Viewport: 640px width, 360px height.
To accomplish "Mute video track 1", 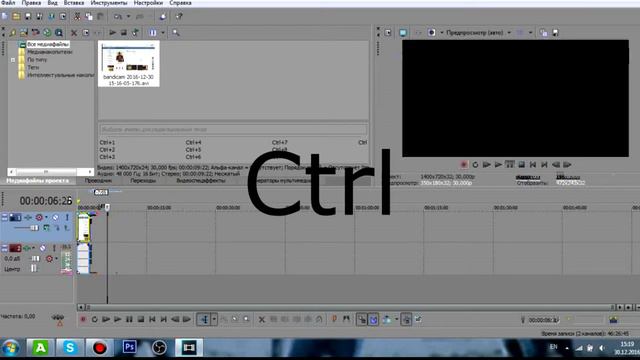I will (56, 218).
